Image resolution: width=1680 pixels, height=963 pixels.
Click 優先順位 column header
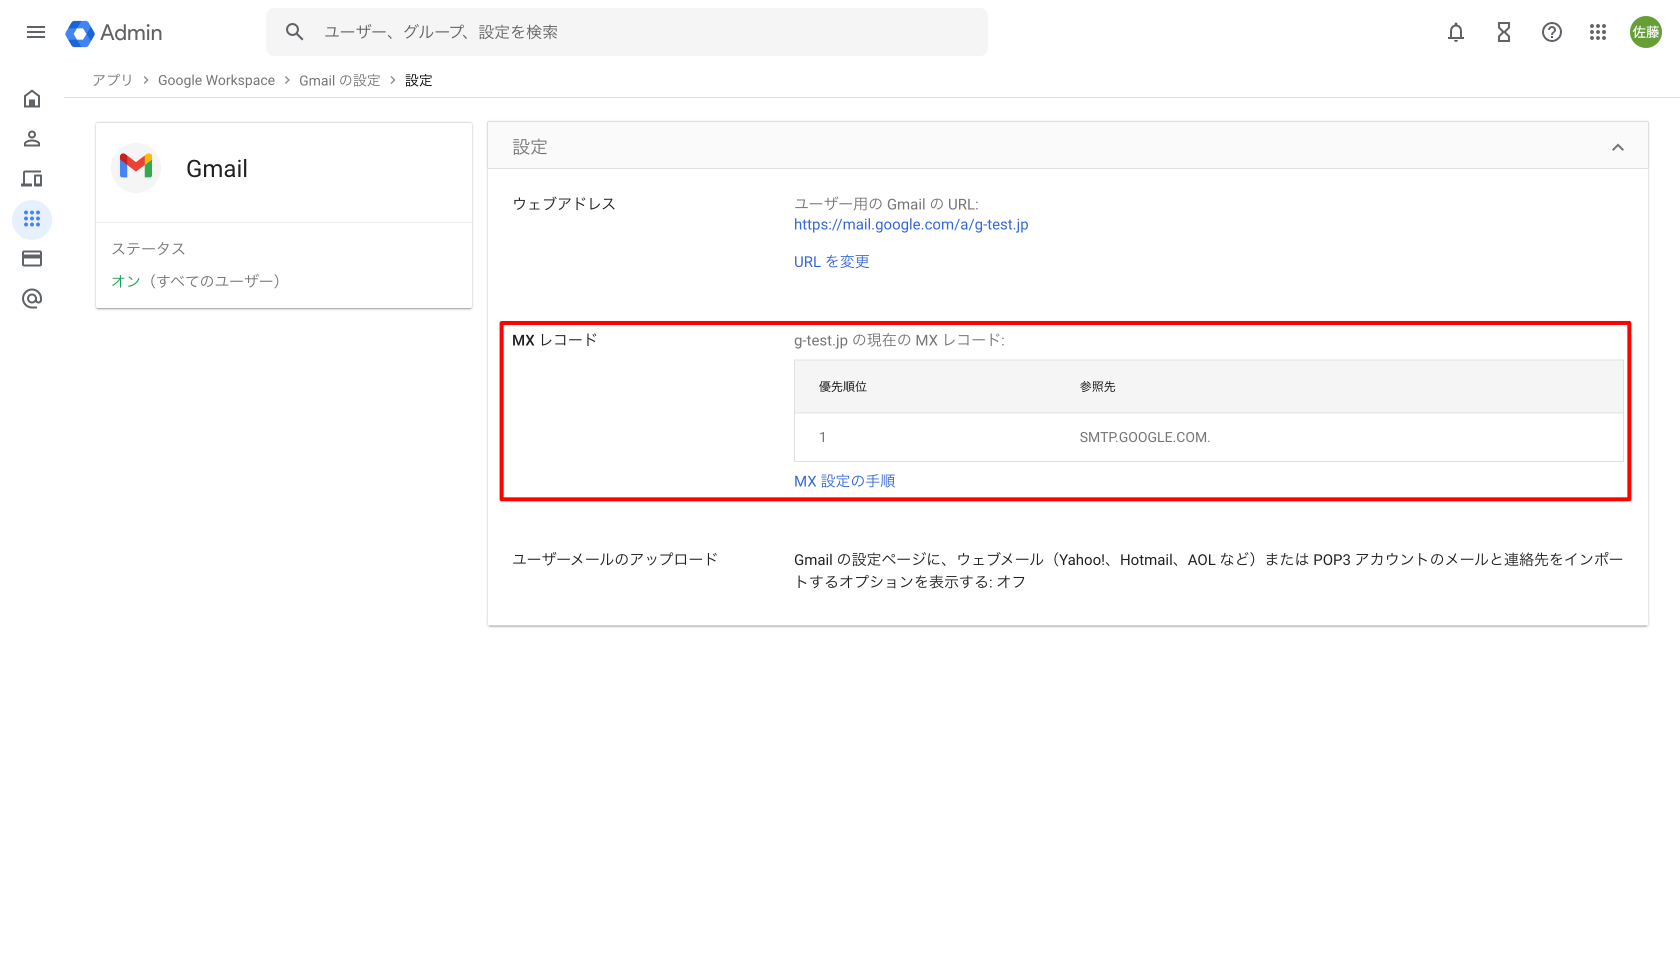click(843, 386)
